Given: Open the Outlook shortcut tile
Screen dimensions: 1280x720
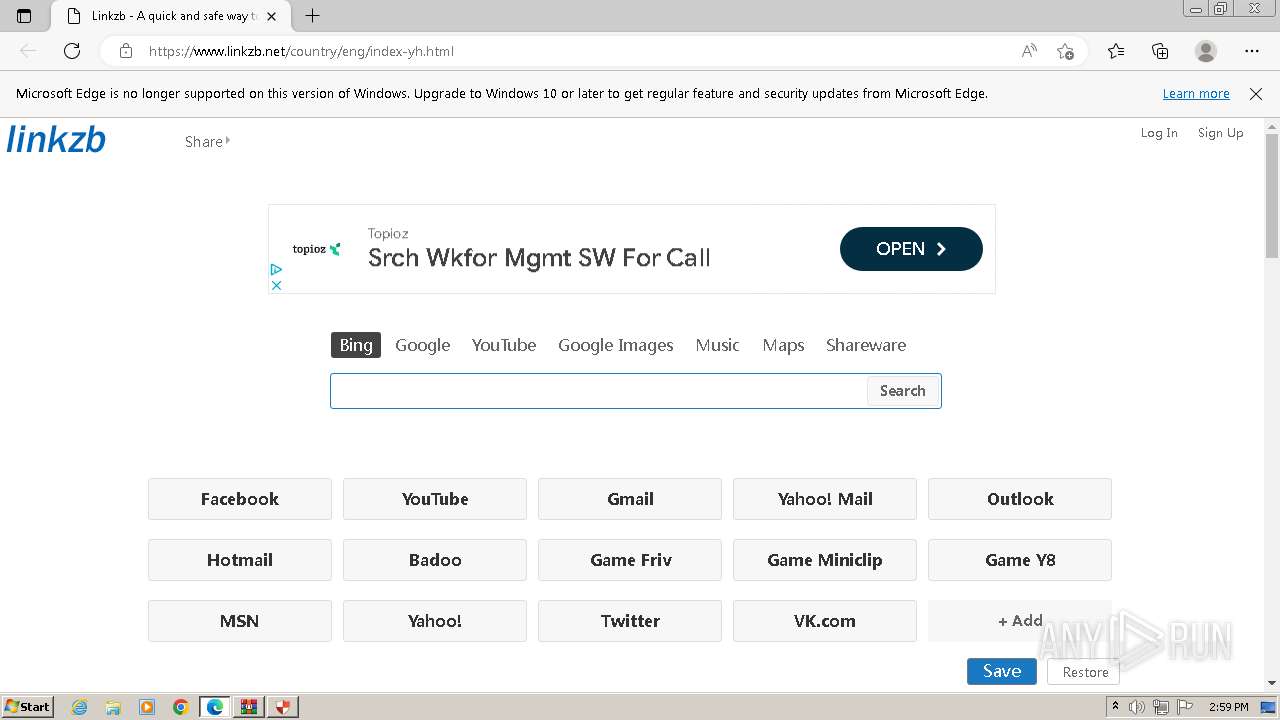Looking at the screenshot, I should pyautogui.click(x=1020, y=499).
